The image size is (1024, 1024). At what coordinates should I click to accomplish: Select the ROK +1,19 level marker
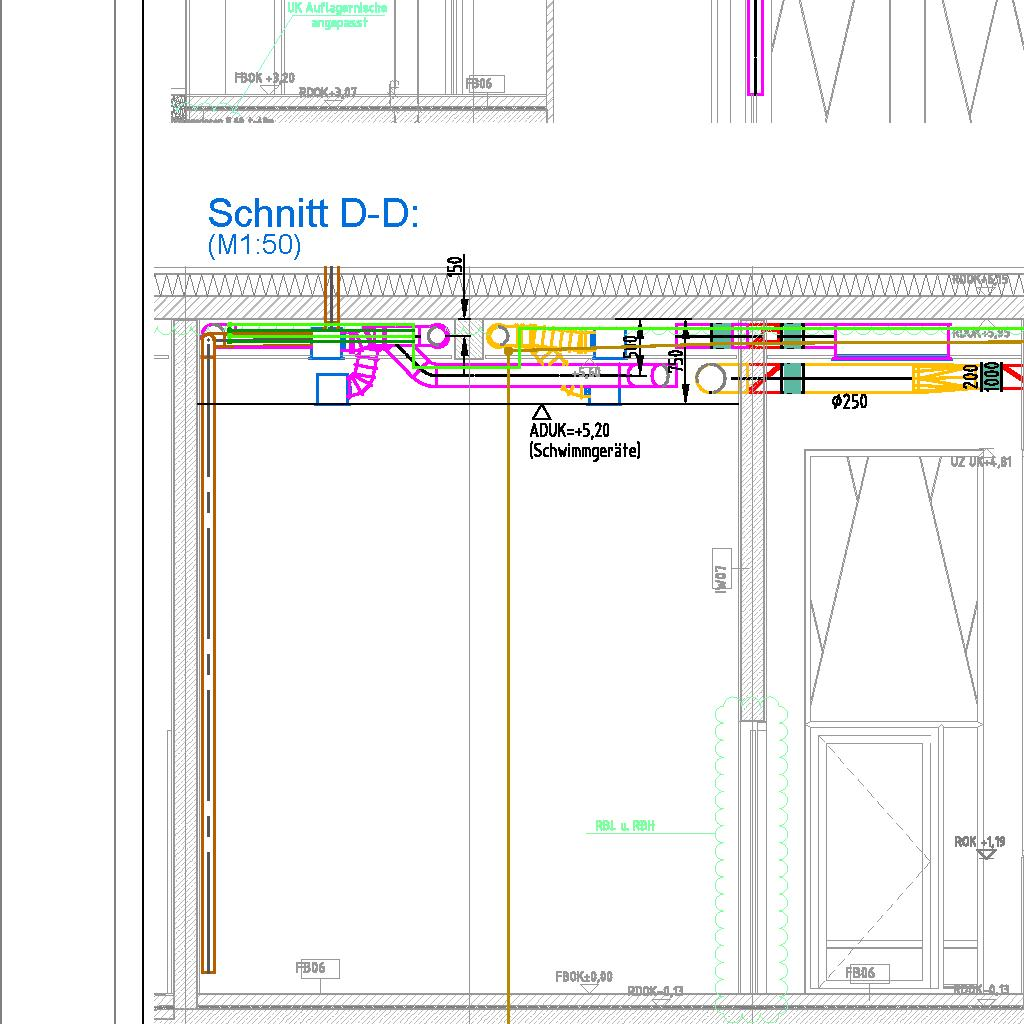[x=979, y=842]
